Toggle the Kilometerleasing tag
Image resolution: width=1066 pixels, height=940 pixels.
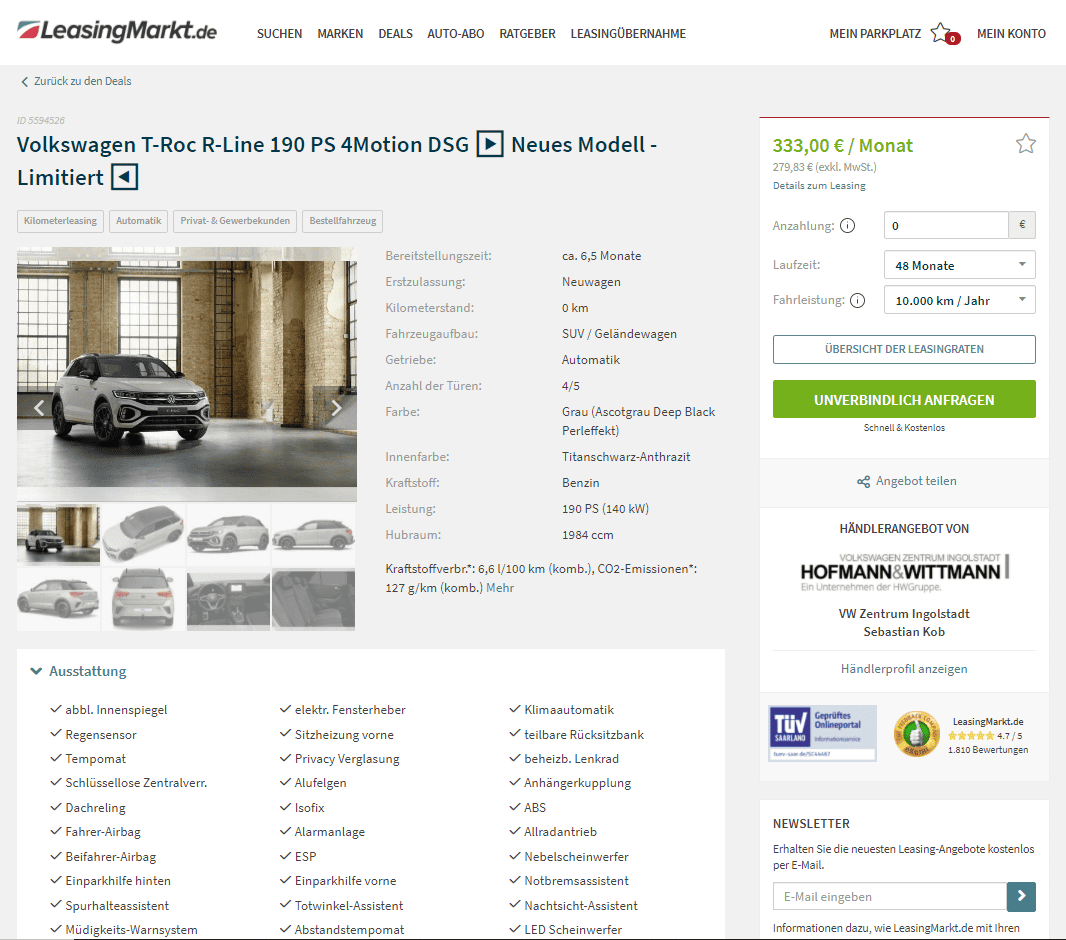pyautogui.click(x=60, y=221)
